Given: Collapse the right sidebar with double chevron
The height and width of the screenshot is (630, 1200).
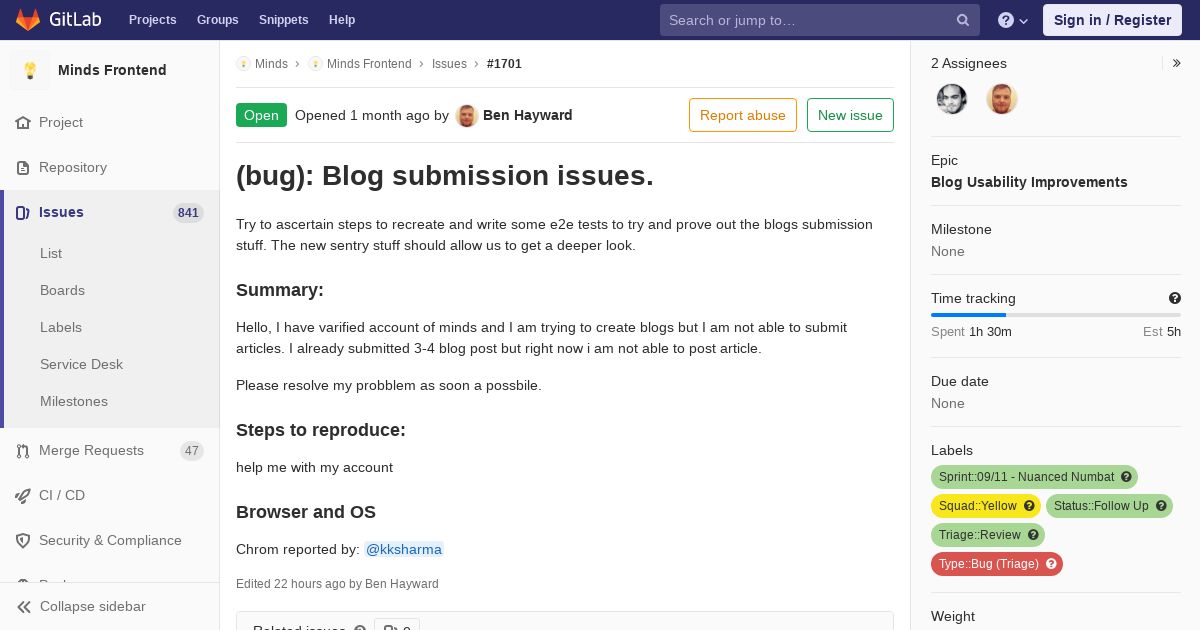Looking at the screenshot, I should coord(1177,63).
